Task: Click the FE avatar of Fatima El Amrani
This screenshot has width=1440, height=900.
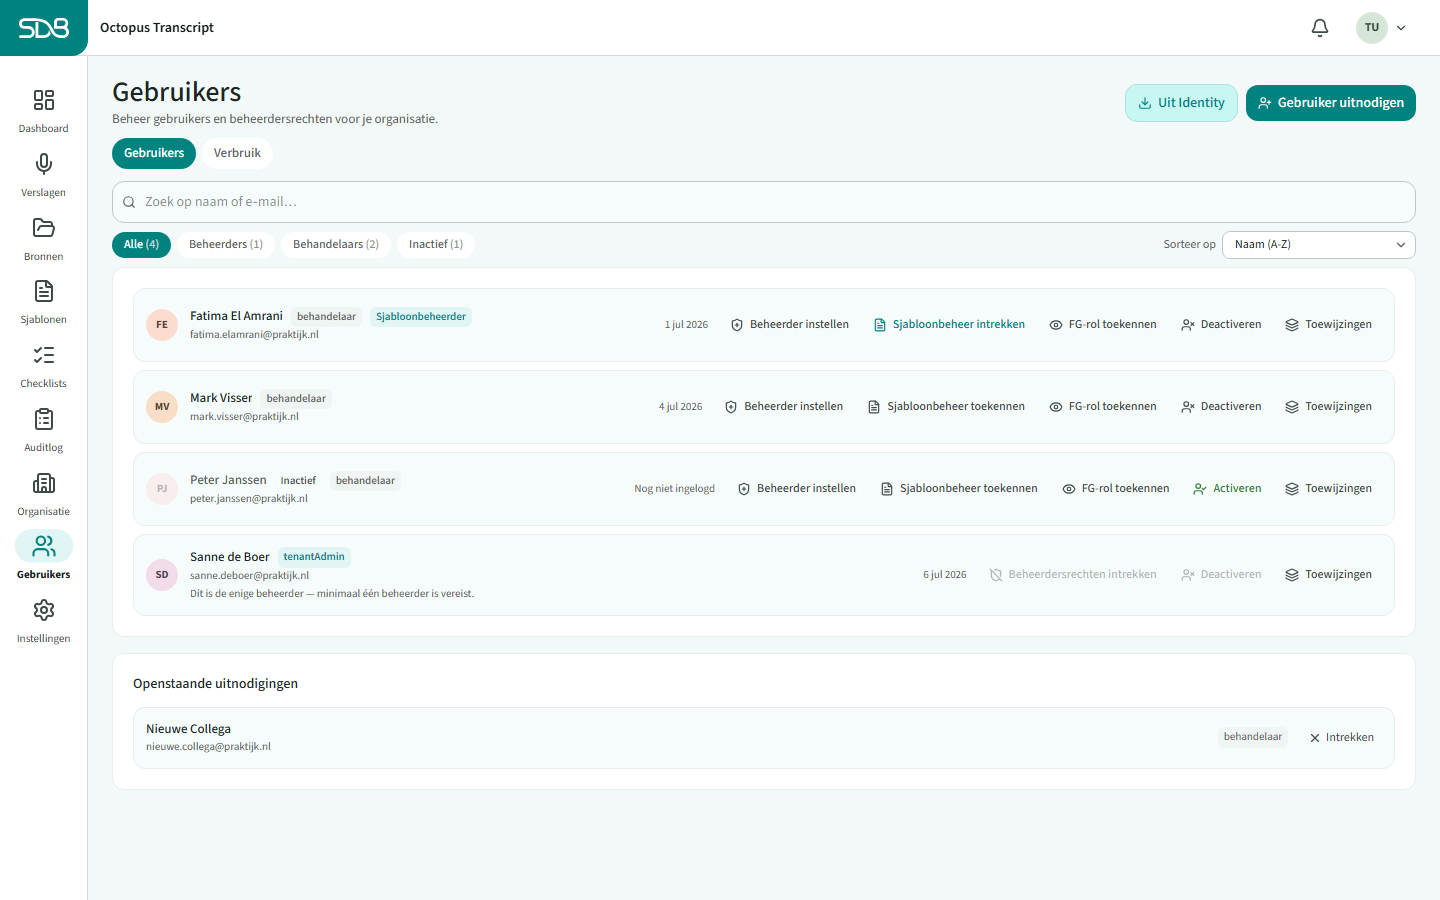Action: tap(162, 325)
